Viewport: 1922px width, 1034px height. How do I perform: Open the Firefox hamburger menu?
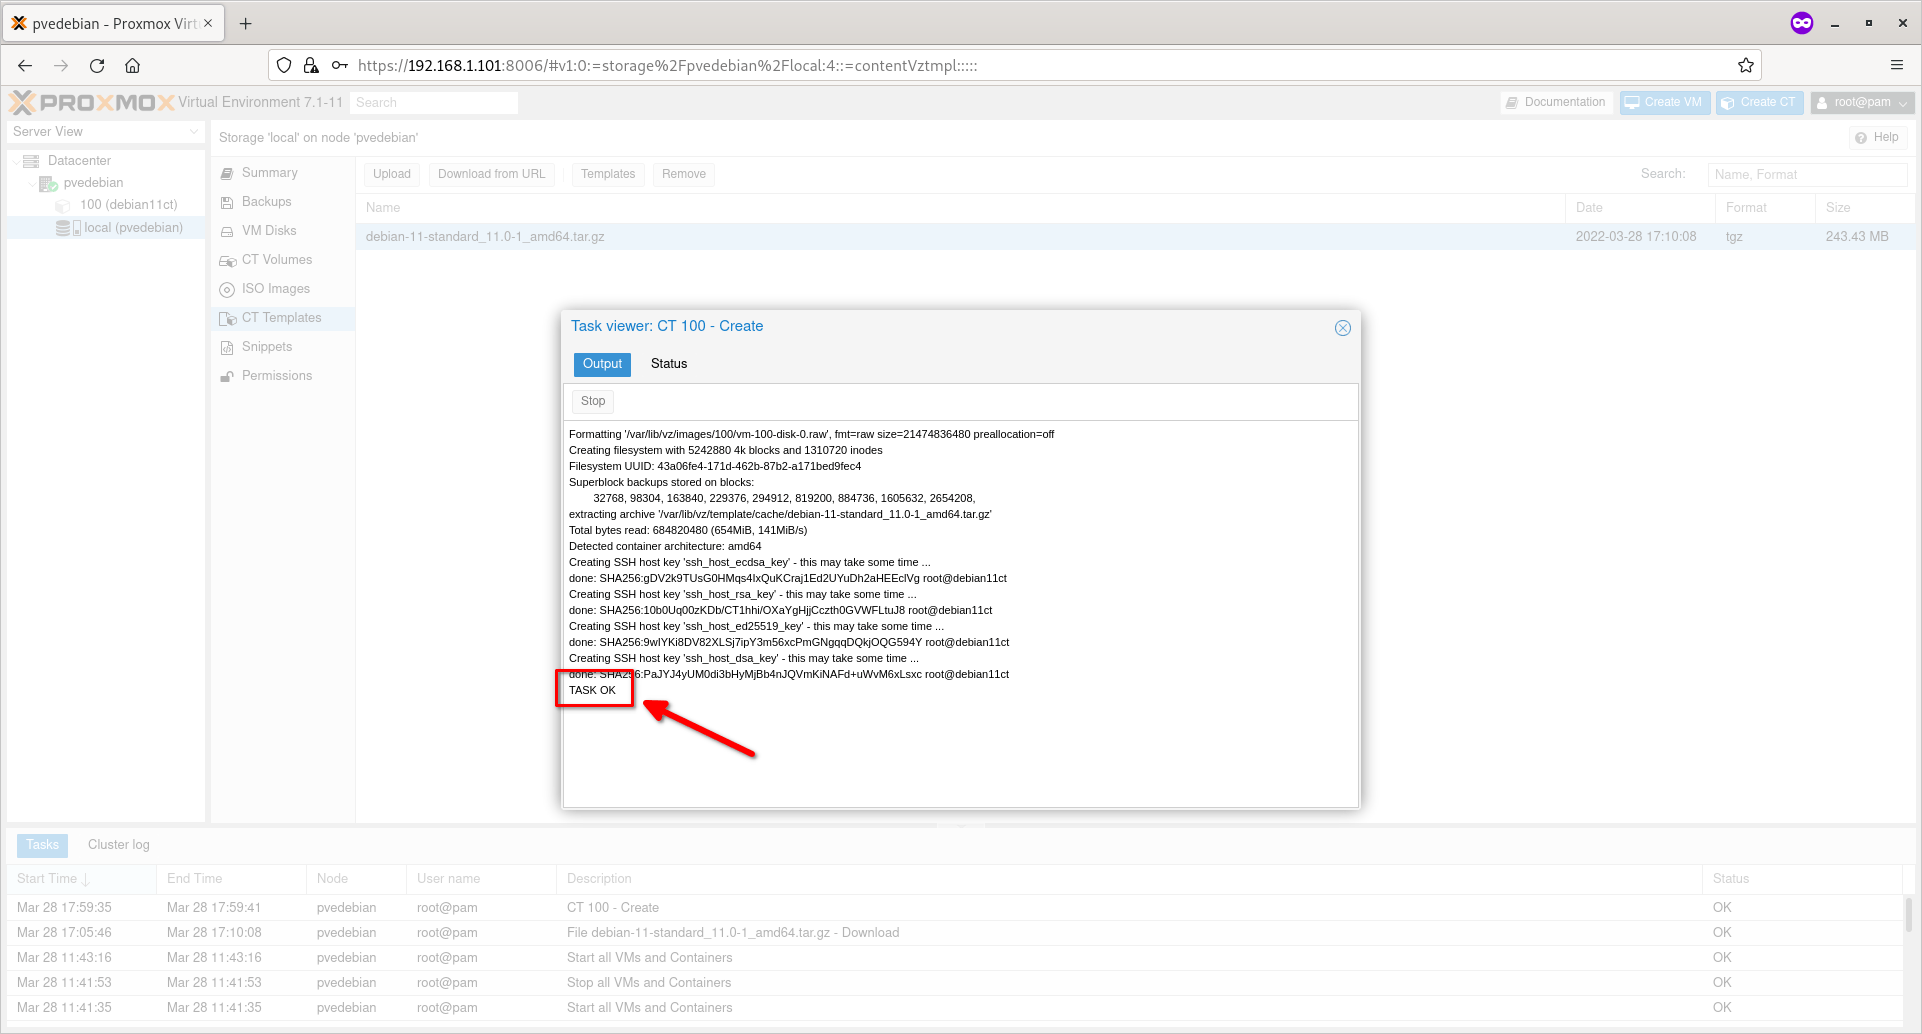point(1896,66)
